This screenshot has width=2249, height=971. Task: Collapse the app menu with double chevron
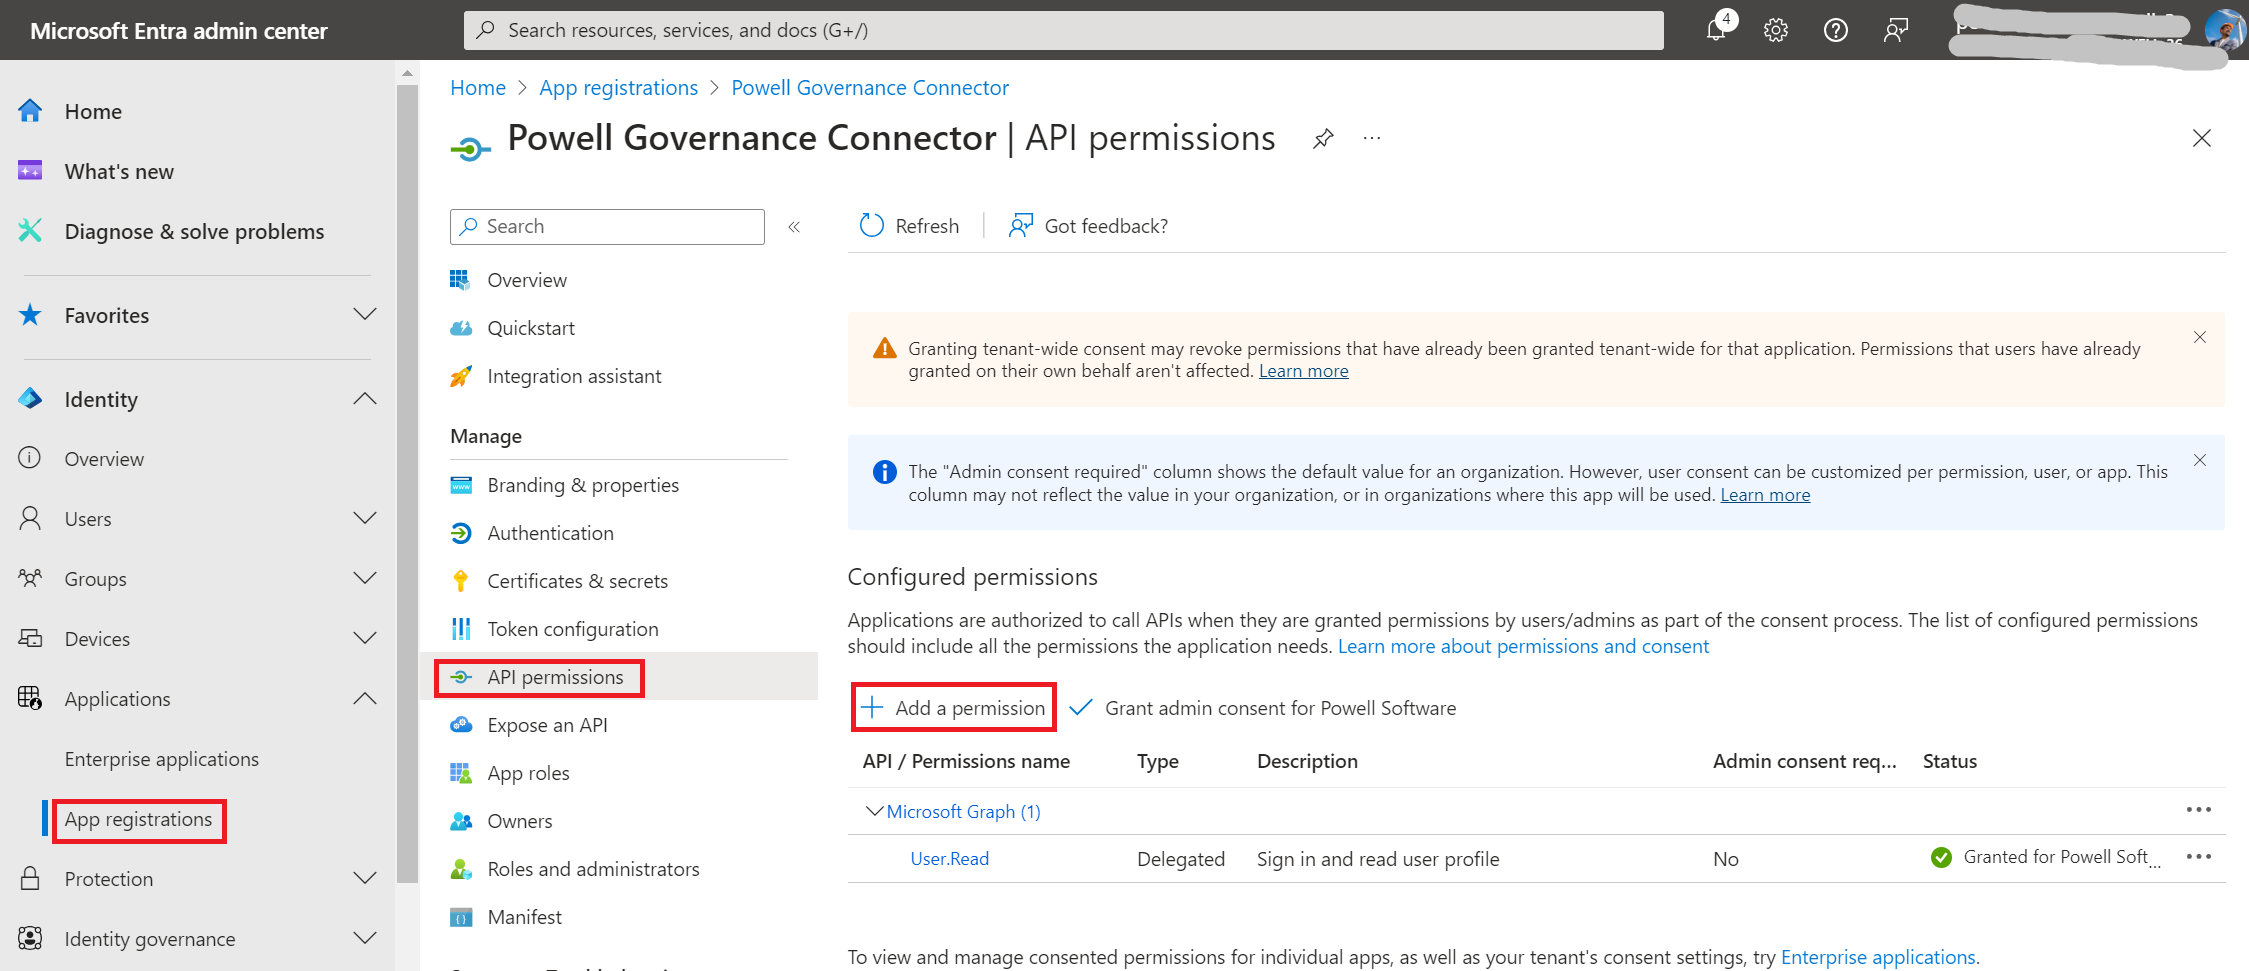794,227
